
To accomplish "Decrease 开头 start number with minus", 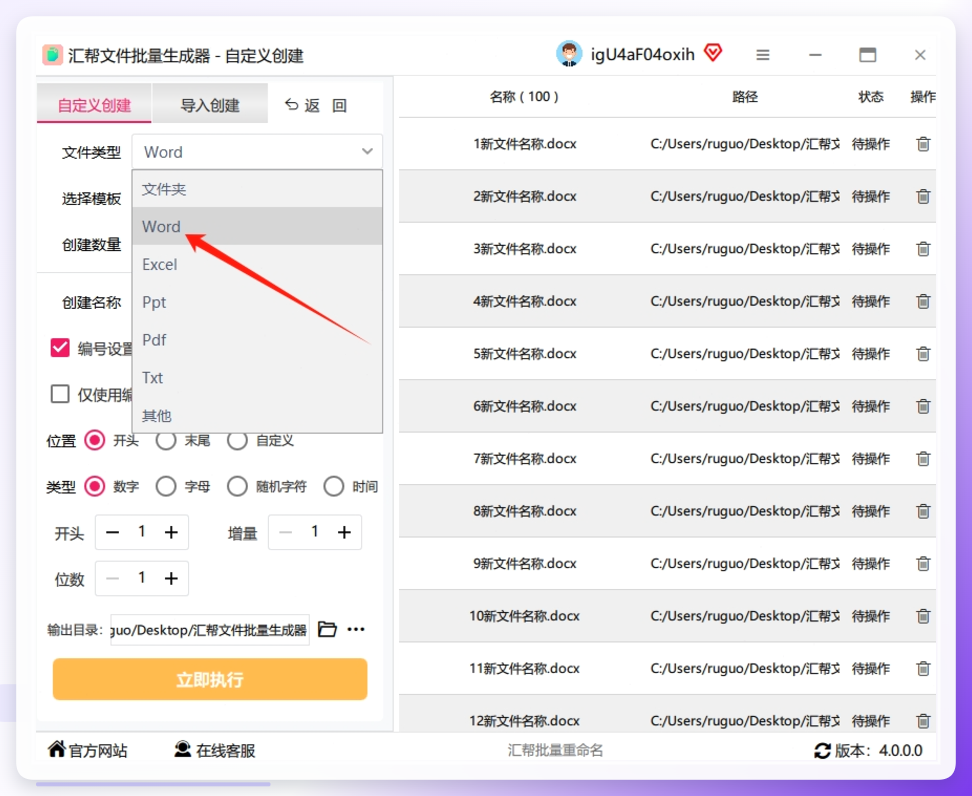I will click(112, 532).
